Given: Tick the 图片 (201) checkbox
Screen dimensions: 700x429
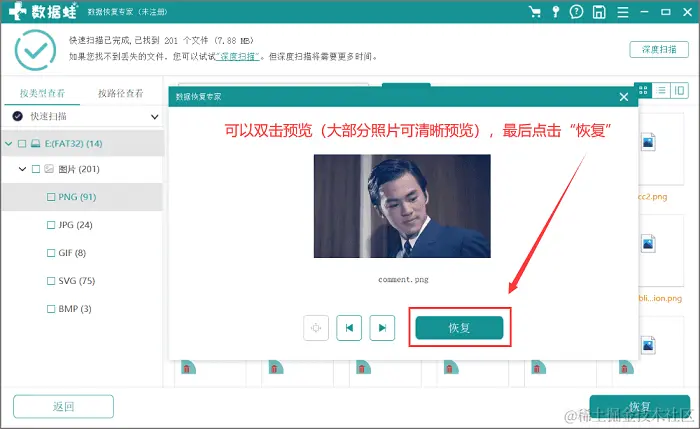Looking at the screenshot, I should 36,169.
